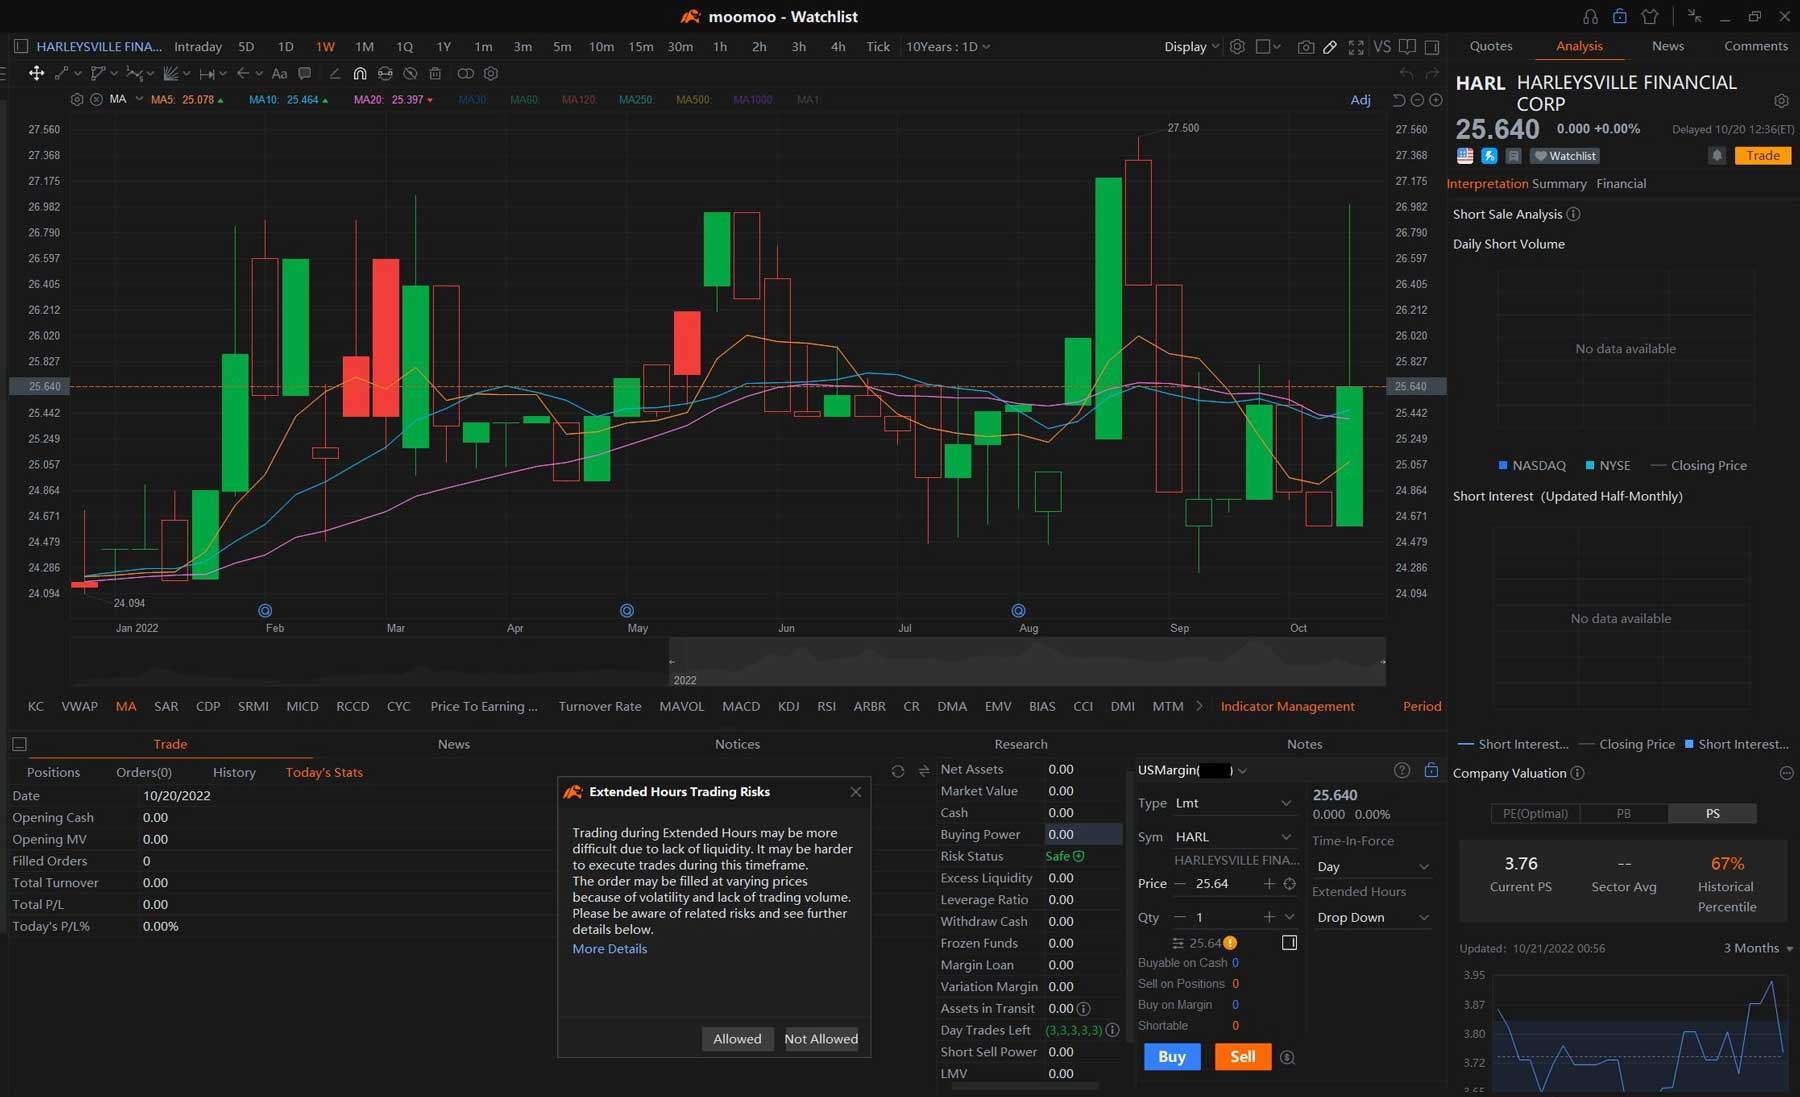Open the Display dropdown
The height and width of the screenshot is (1097, 1800).
(x=1191, y=47)
